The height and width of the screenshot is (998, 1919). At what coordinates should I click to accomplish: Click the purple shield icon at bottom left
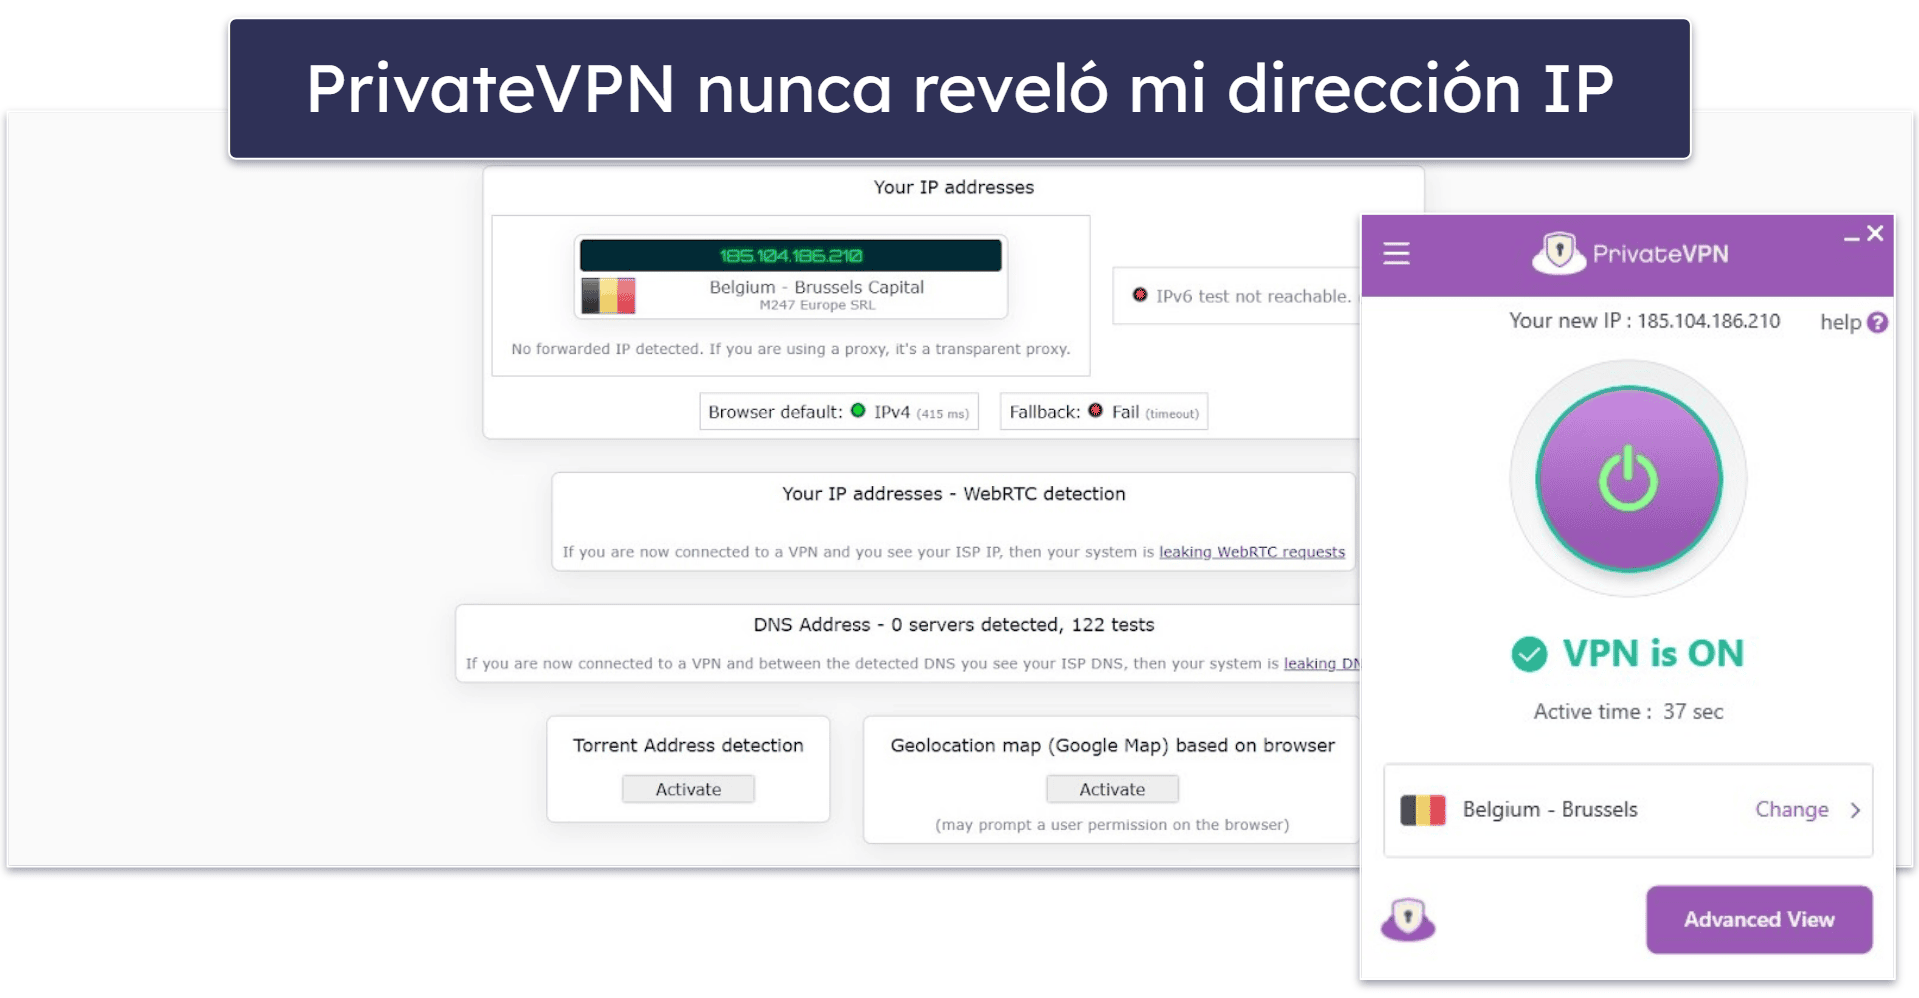tap(1408, 918)
